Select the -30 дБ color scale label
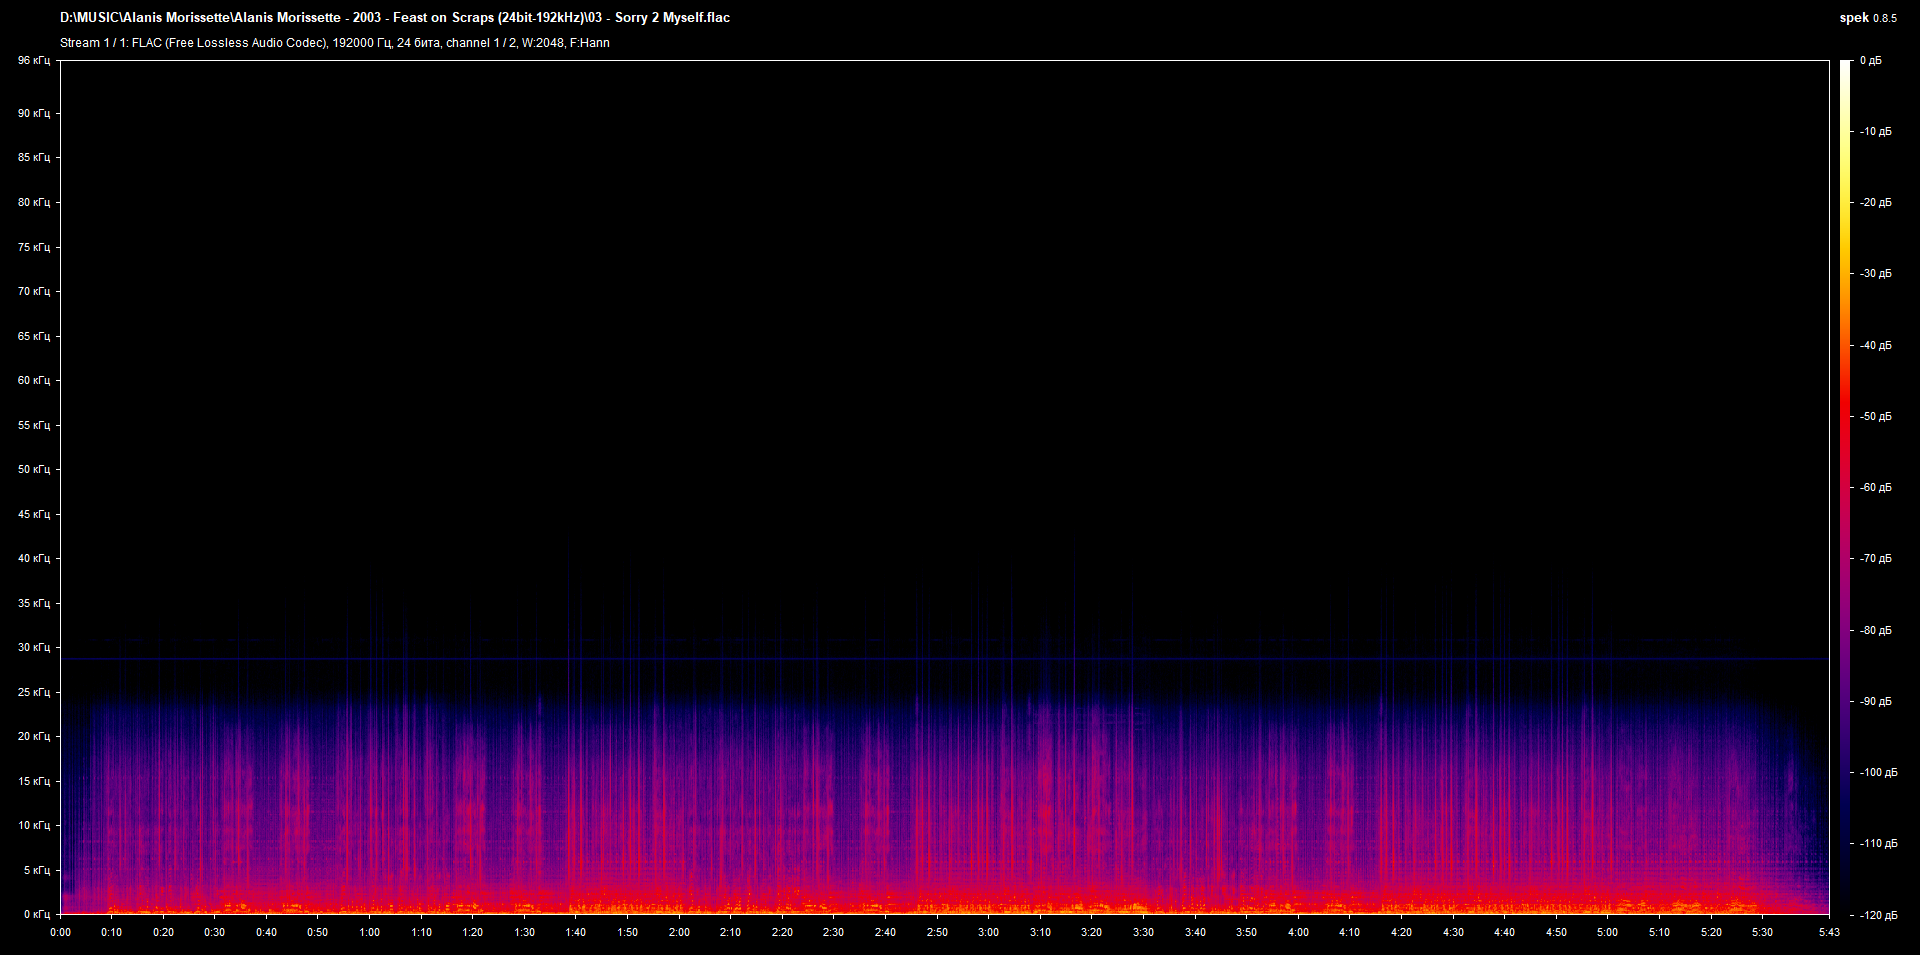This screenshot has width=1920, height=955. coord(1875,274)
